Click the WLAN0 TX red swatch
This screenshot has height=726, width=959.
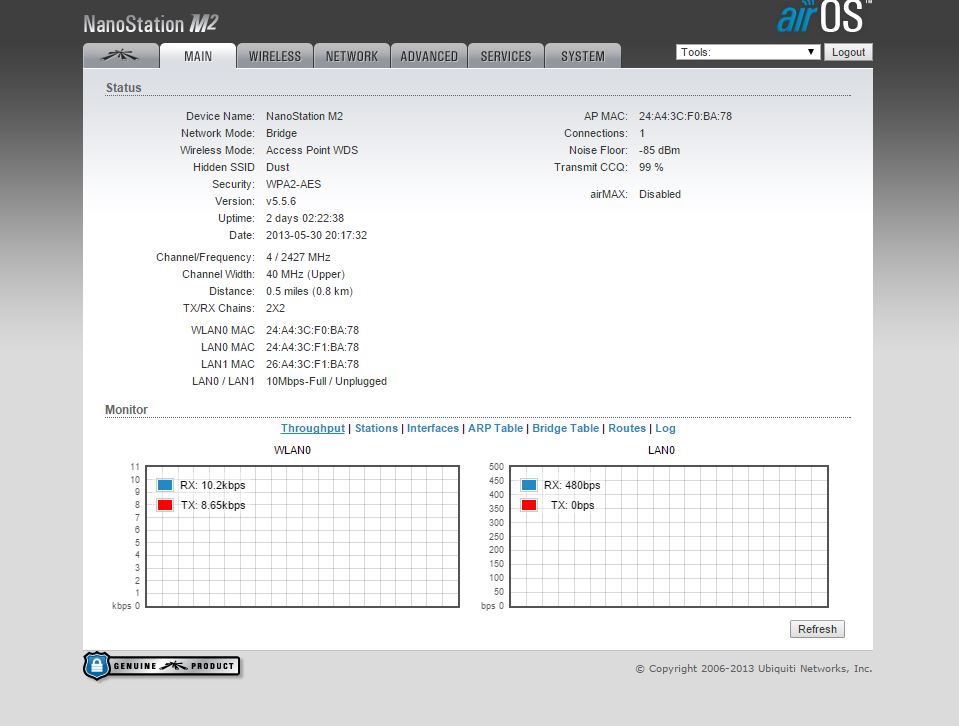pyautogui.click(x=165, y=505)
